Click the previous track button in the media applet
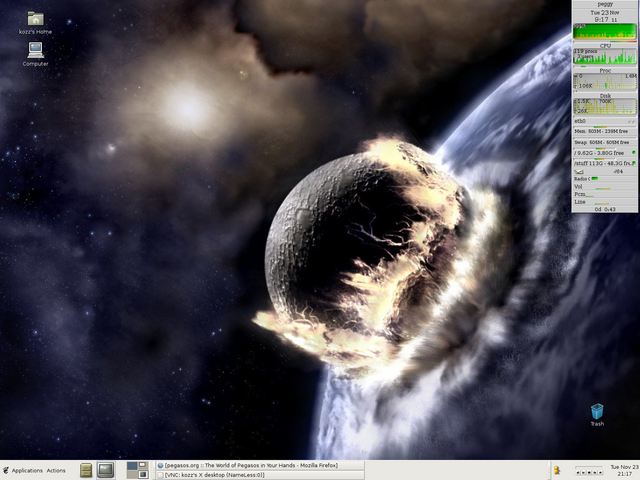Screen dimensions: 640x480 coord(578,473)
